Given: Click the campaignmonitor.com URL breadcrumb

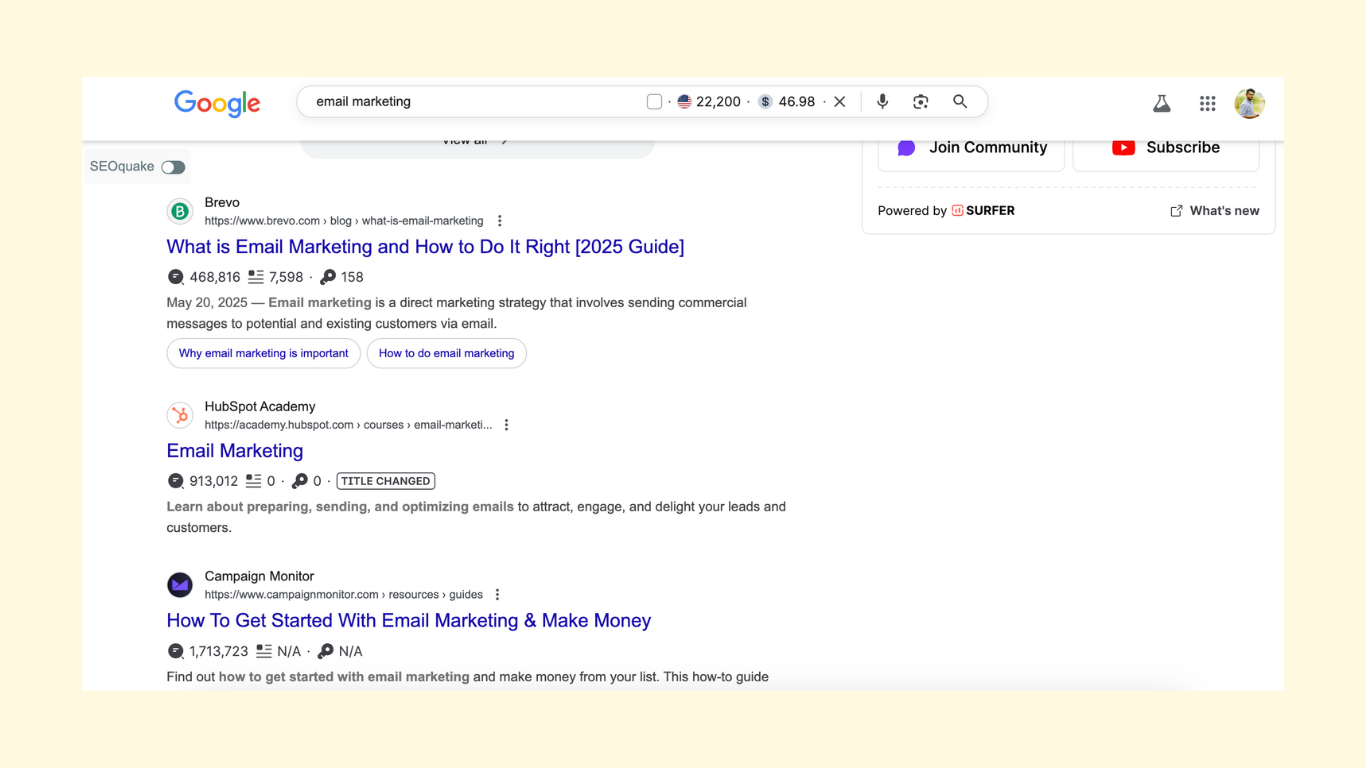Looking at the screenshot, I should [344, 595].
